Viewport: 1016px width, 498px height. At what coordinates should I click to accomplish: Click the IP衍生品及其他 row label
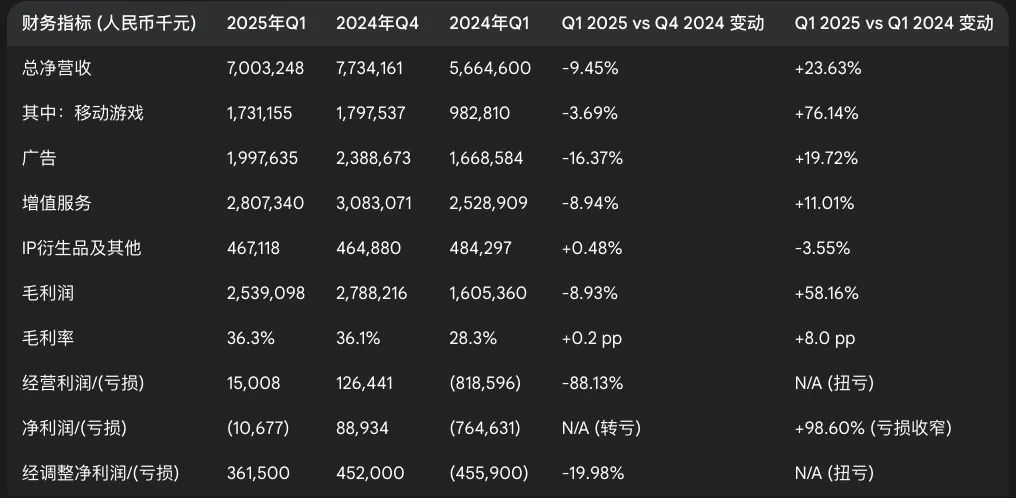[x=82, y=248]
